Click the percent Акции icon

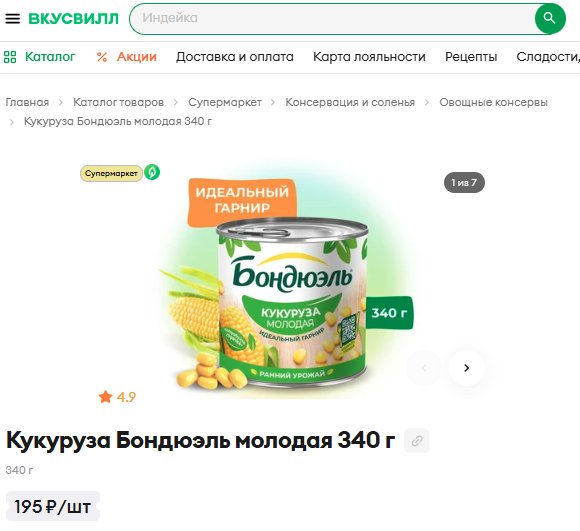coord(102,57)
